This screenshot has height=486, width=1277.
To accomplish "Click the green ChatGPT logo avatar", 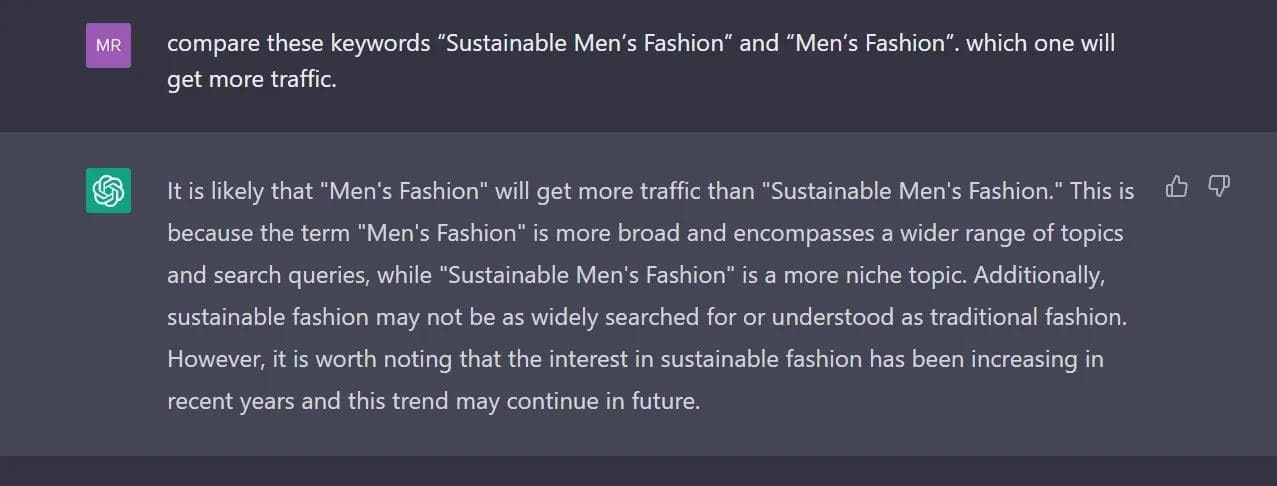I will pyautogui.click(x=108, y=190).
